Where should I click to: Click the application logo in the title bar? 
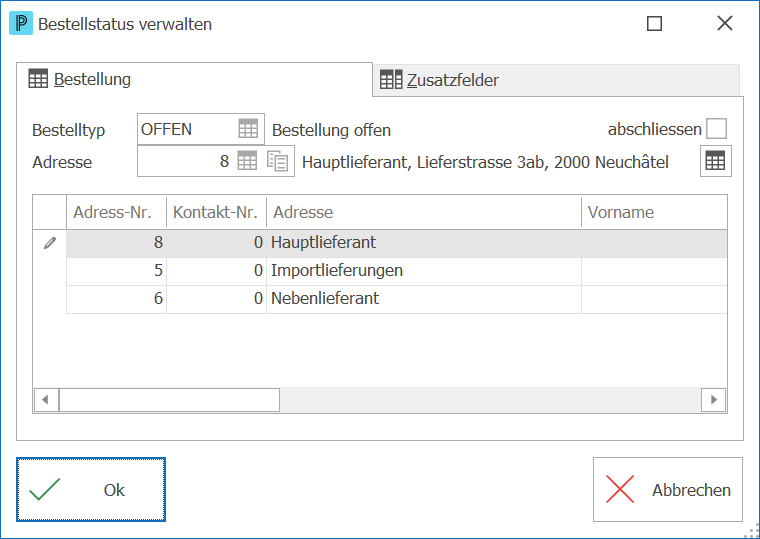pos(21,23)
